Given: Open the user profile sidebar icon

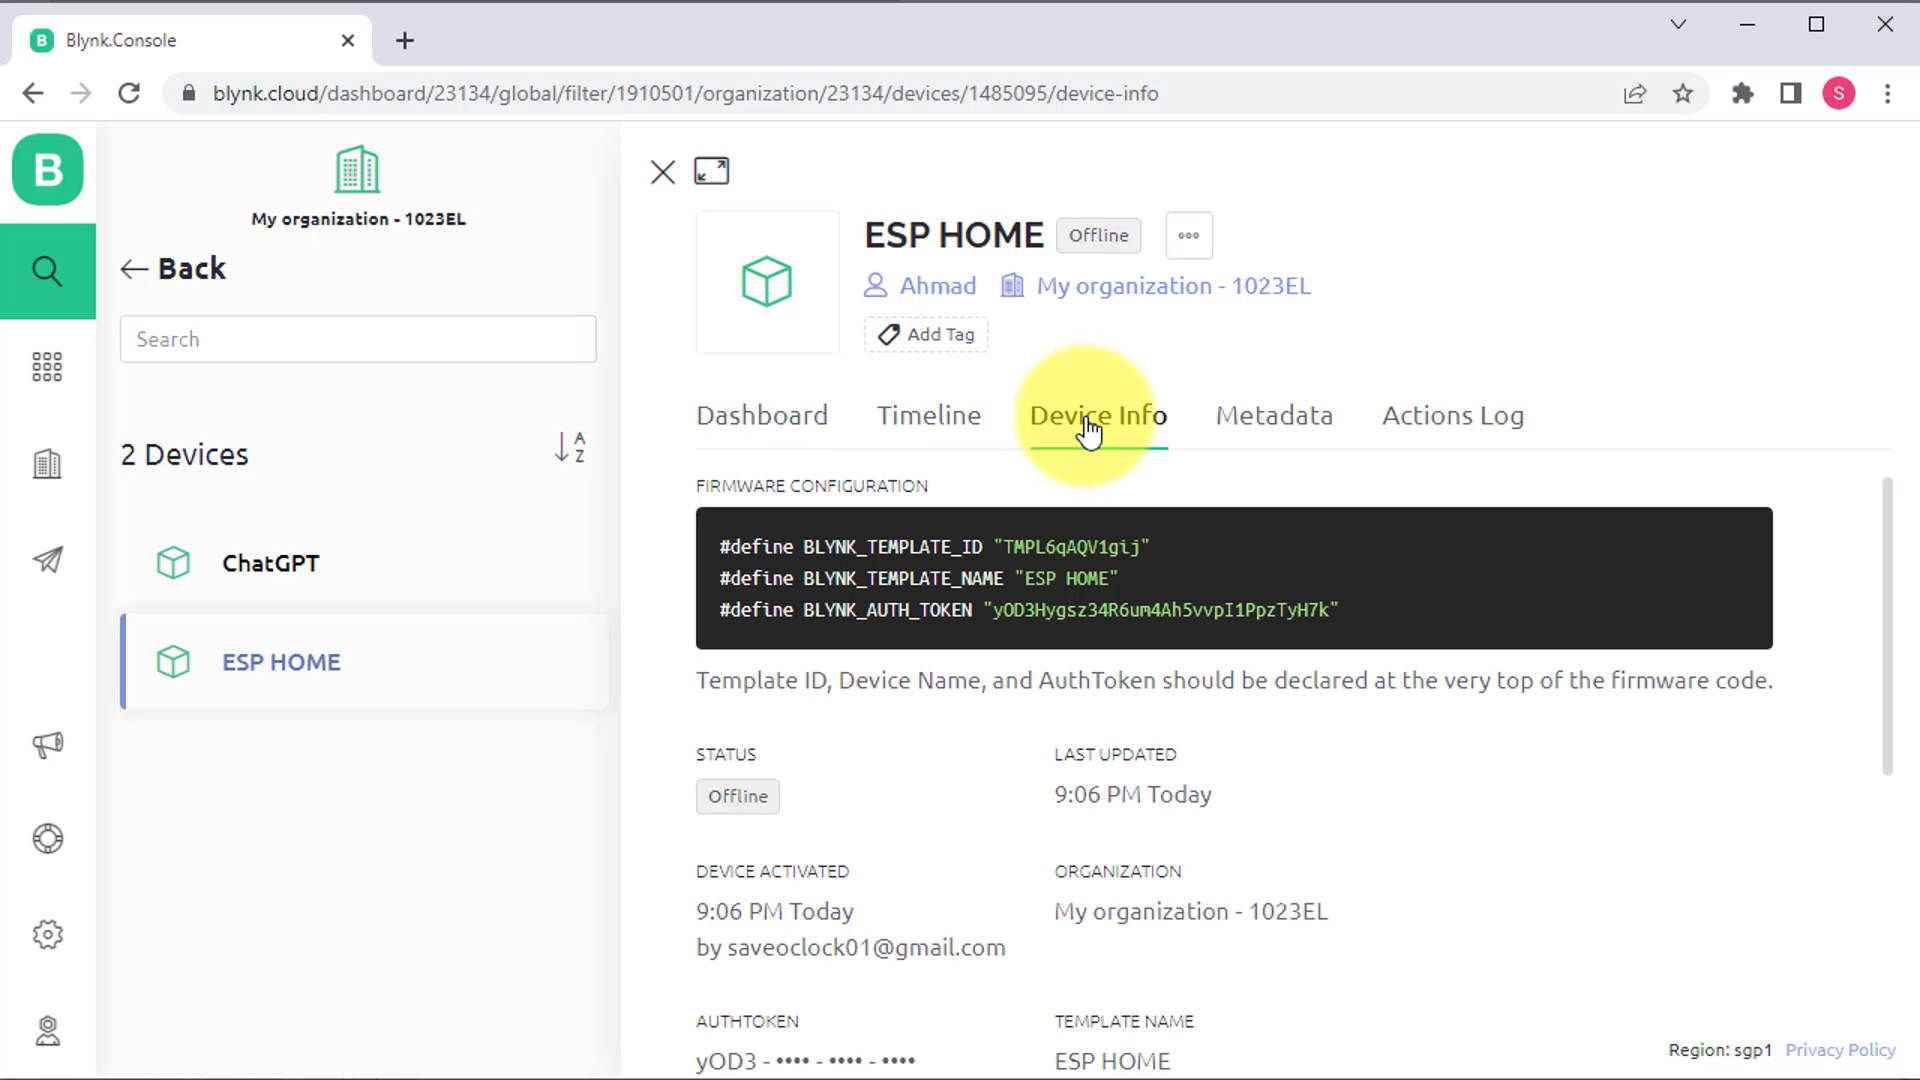Looking at the screenshot, I should 47,1030.
